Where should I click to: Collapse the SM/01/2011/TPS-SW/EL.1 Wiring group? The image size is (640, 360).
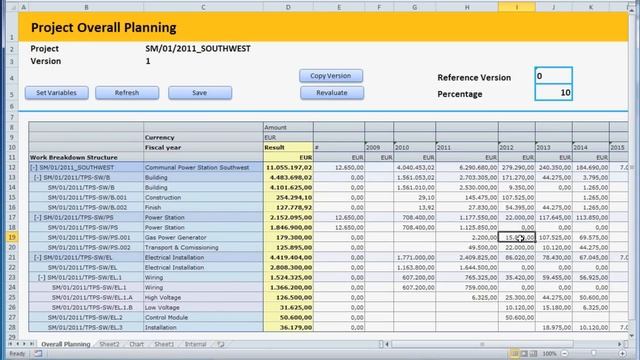(x=42, y=278)
